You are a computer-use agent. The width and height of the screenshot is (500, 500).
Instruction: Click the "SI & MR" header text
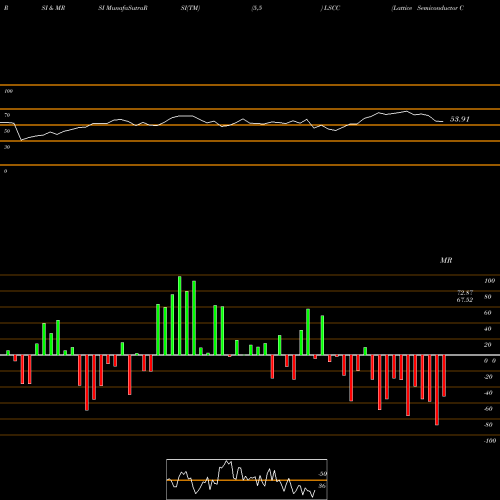(53, 8)
